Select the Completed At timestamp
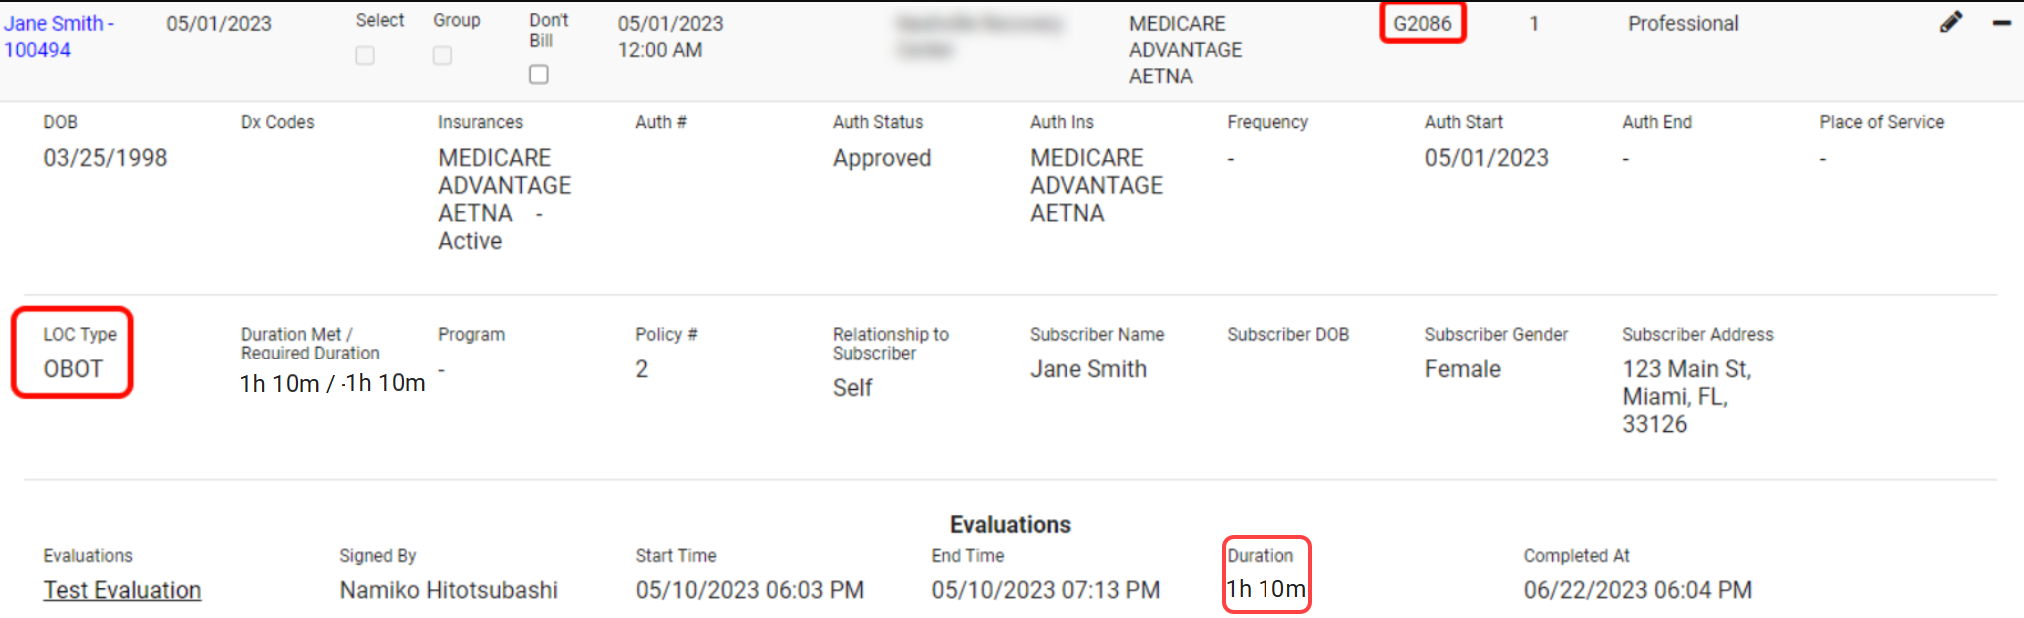The image size is (2024, 618). 1637,590
